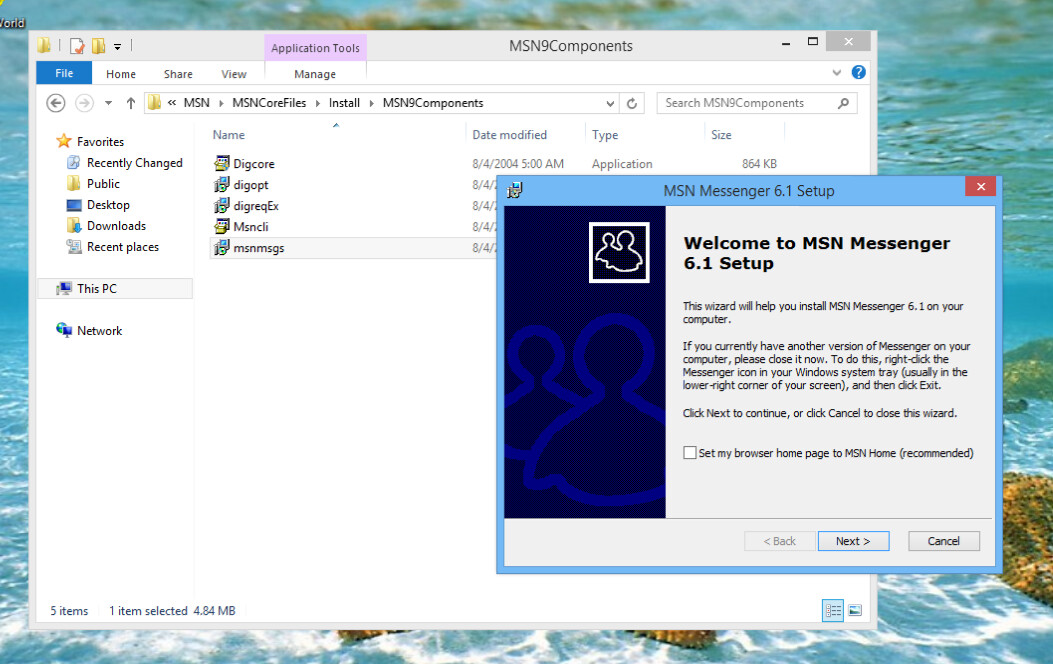Screen dimensions: 1053x664
Task: Click the Downloads label in Favorites
Action: tap(116, 226)
